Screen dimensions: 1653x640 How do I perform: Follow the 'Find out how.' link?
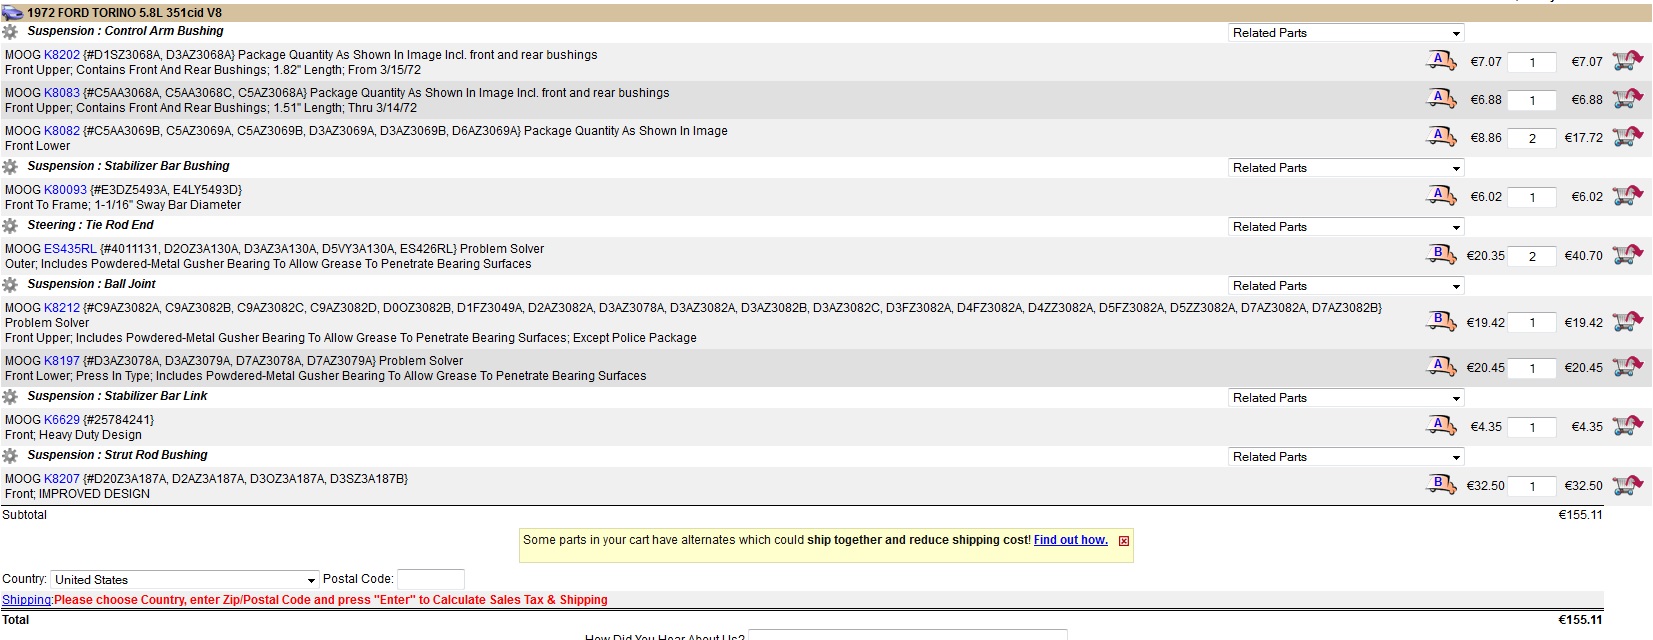pos(1071,540)
